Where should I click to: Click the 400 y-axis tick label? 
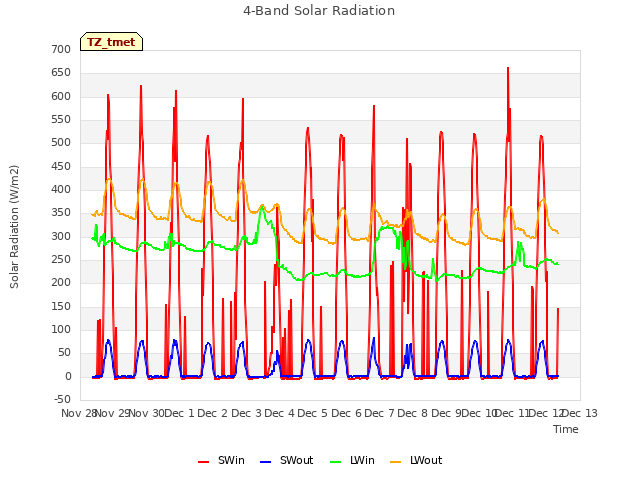pyautogui.click(x=61, y=190)
